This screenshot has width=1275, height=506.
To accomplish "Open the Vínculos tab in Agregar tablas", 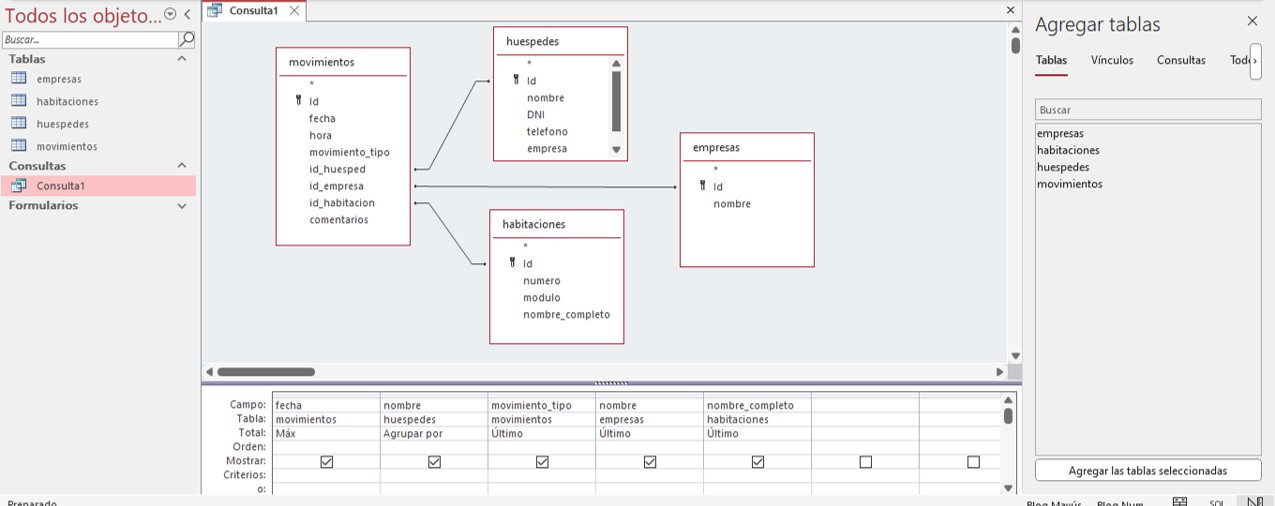I will click(x=1112, y=60).
